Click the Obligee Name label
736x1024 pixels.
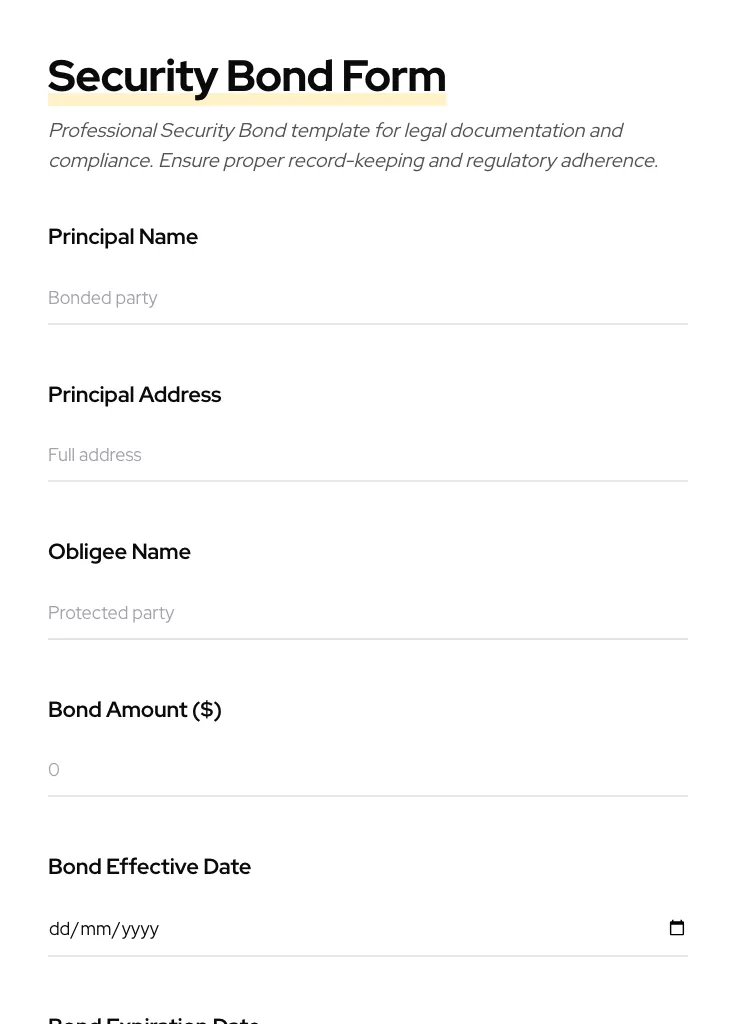click(x=119, y=552)
